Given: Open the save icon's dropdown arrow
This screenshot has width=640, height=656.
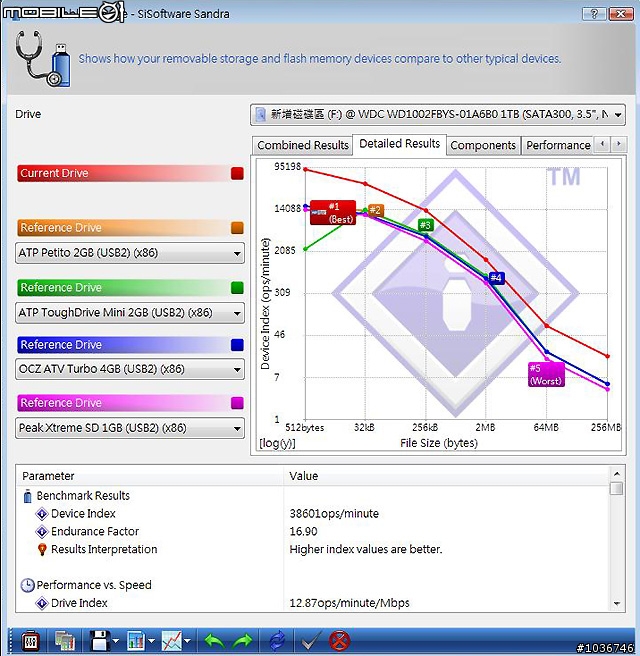Looking at the screenshot, I should (116, 641).
